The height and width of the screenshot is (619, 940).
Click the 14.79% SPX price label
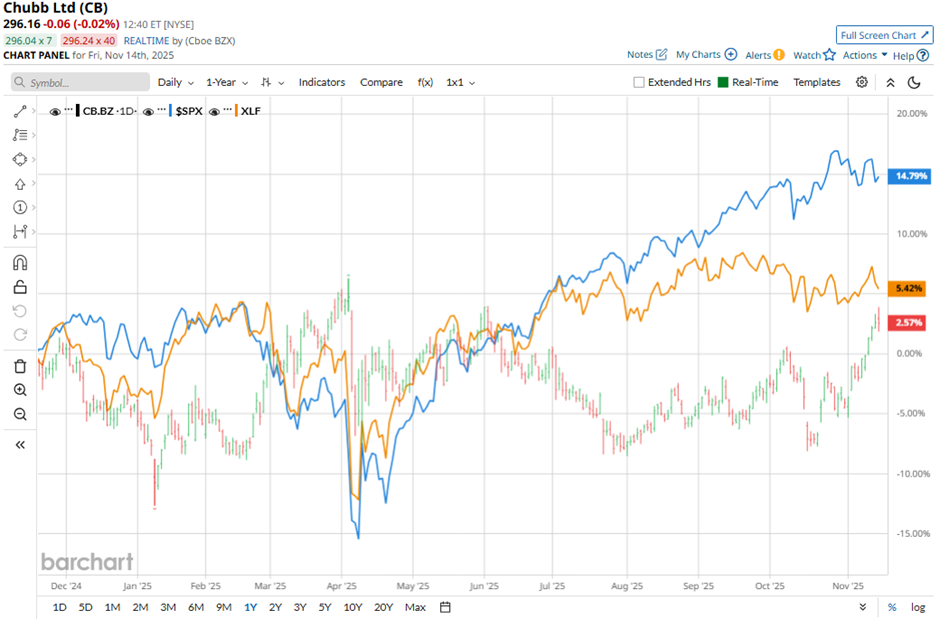coord(909,176)
